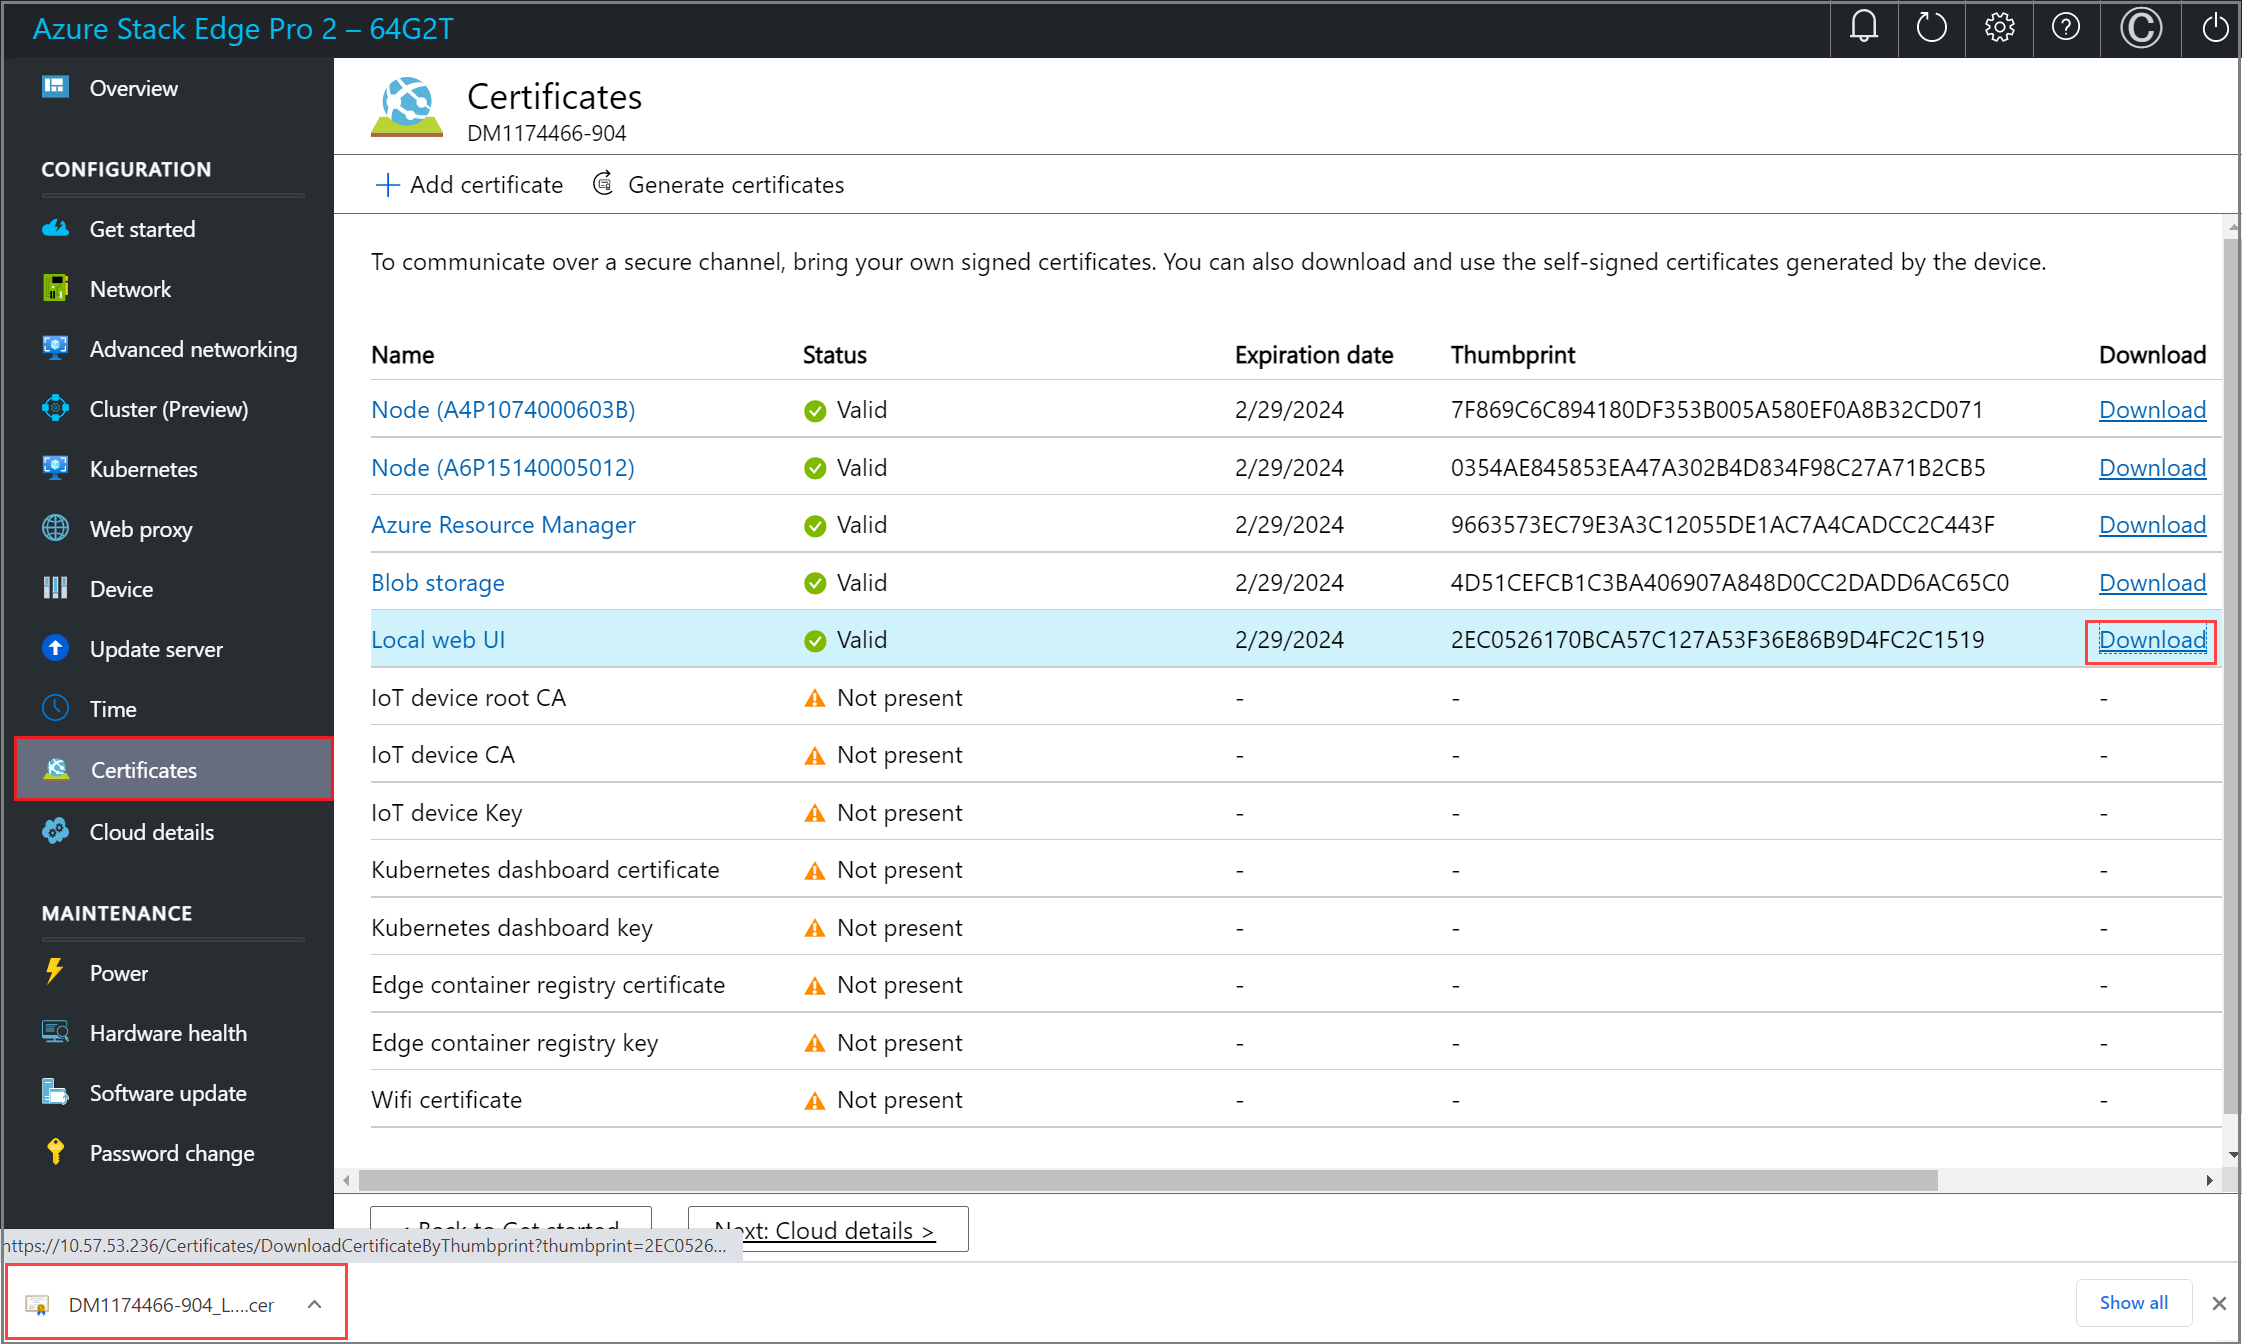Select the Network icon in the sidebar
This screenshot has width=2242, height=1344.
point(55,288)
